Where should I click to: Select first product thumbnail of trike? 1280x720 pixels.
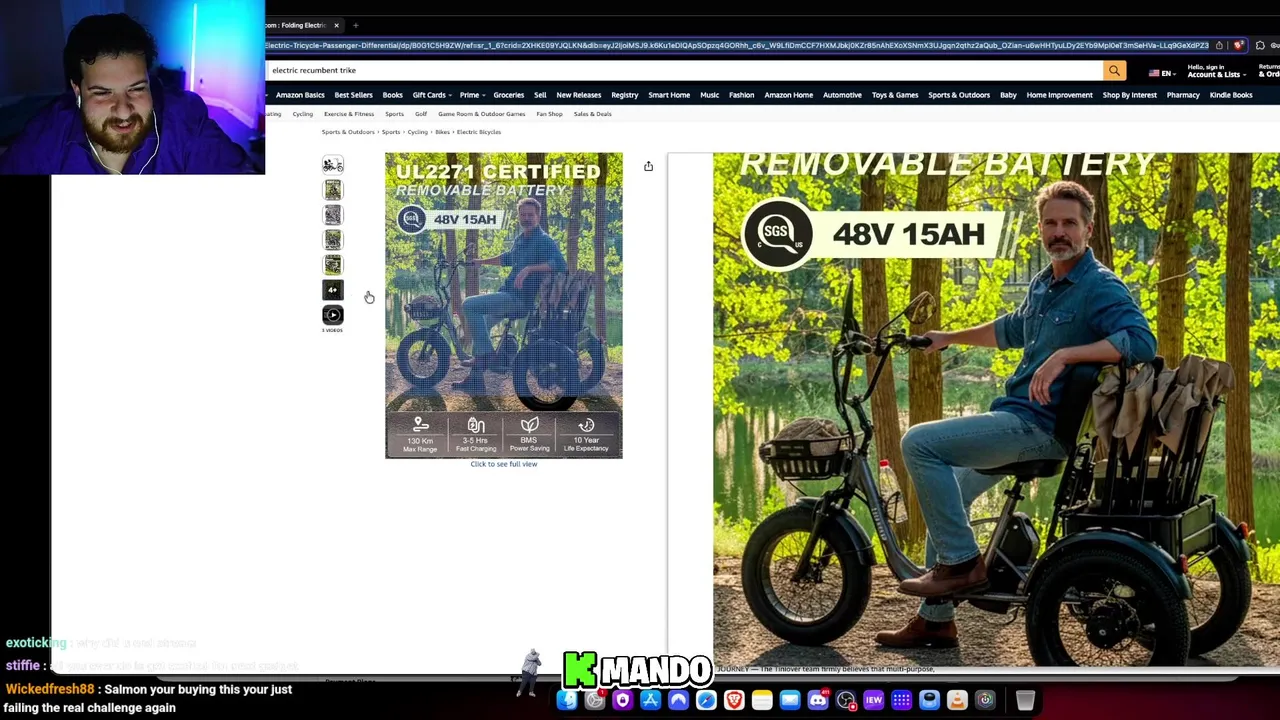pos(333,165)
